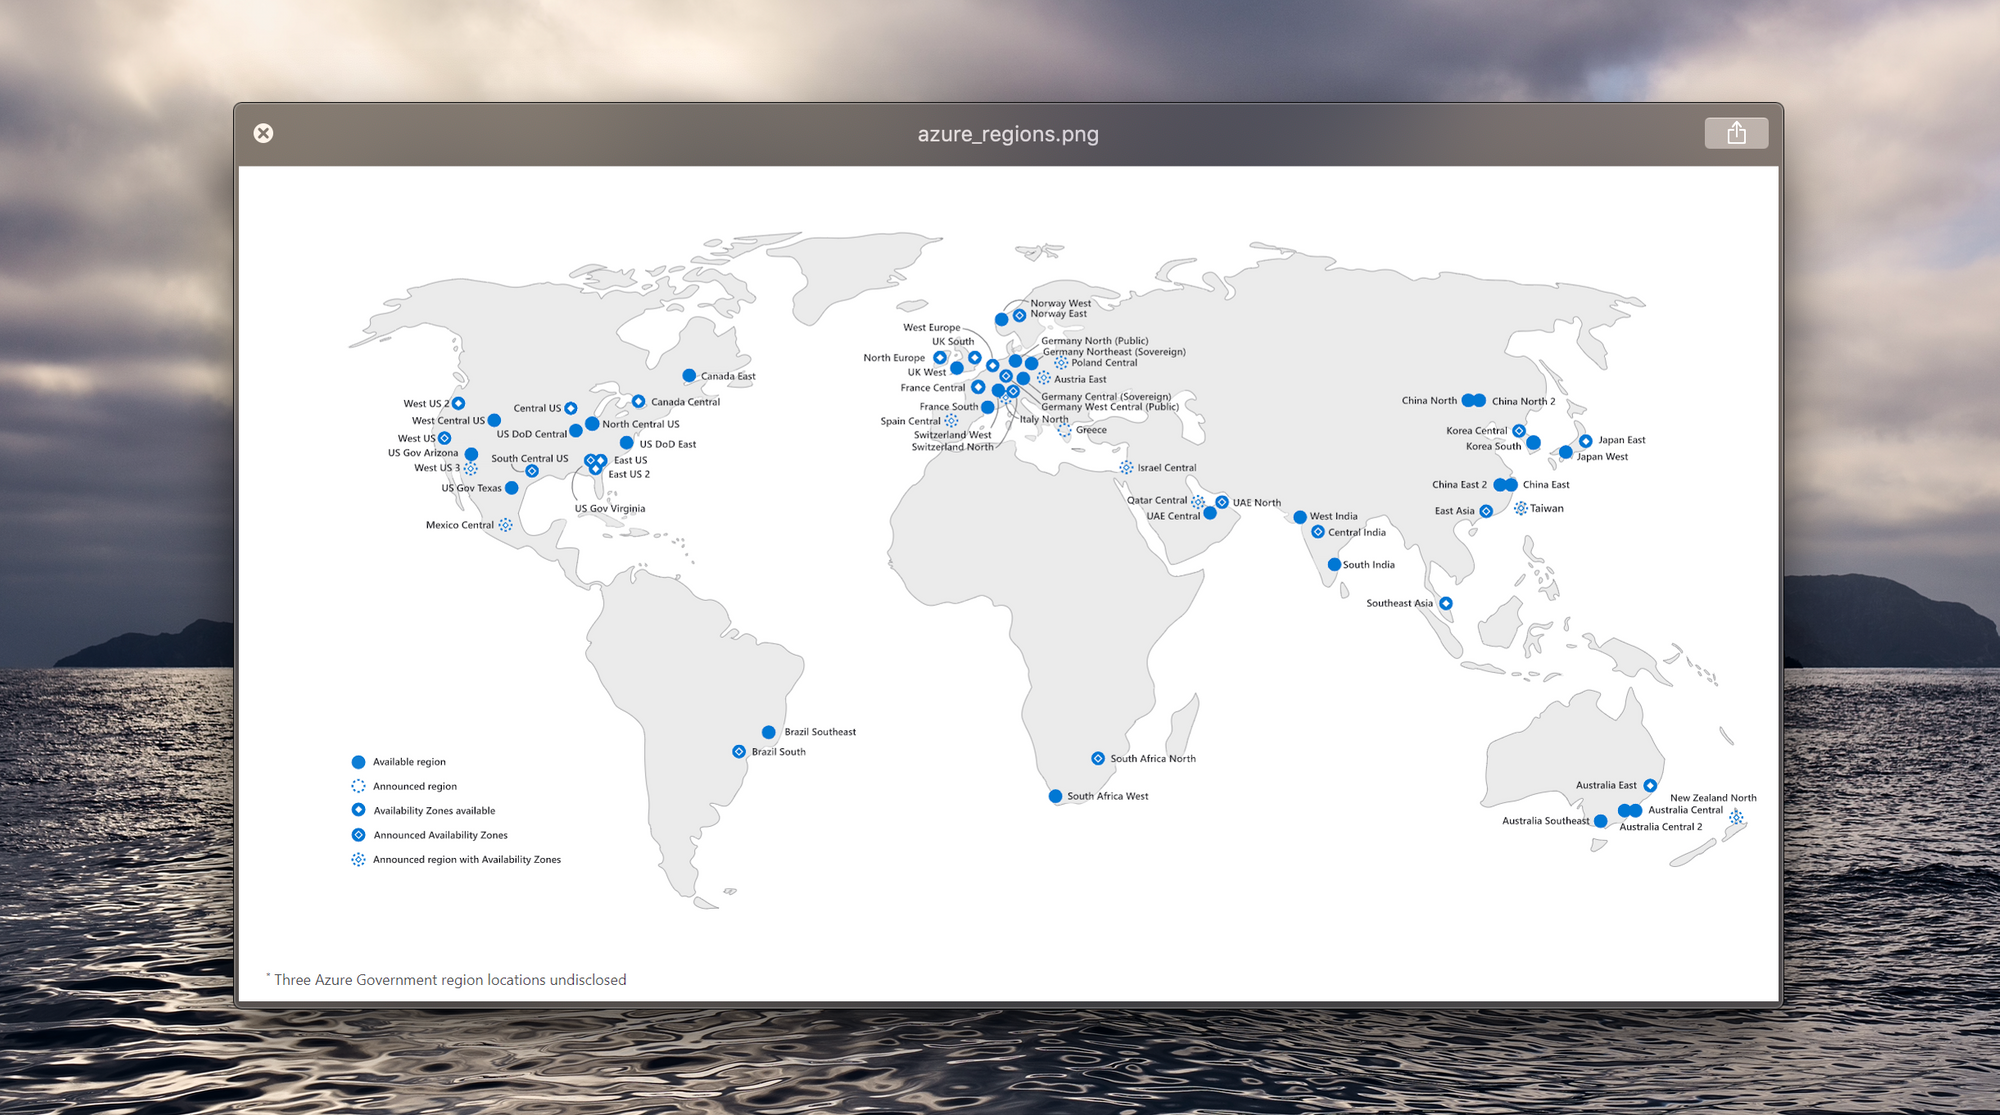Select the New Zealand North announced marker
This screenshot has width=2000, height=1115.
tap(1736, 817)
